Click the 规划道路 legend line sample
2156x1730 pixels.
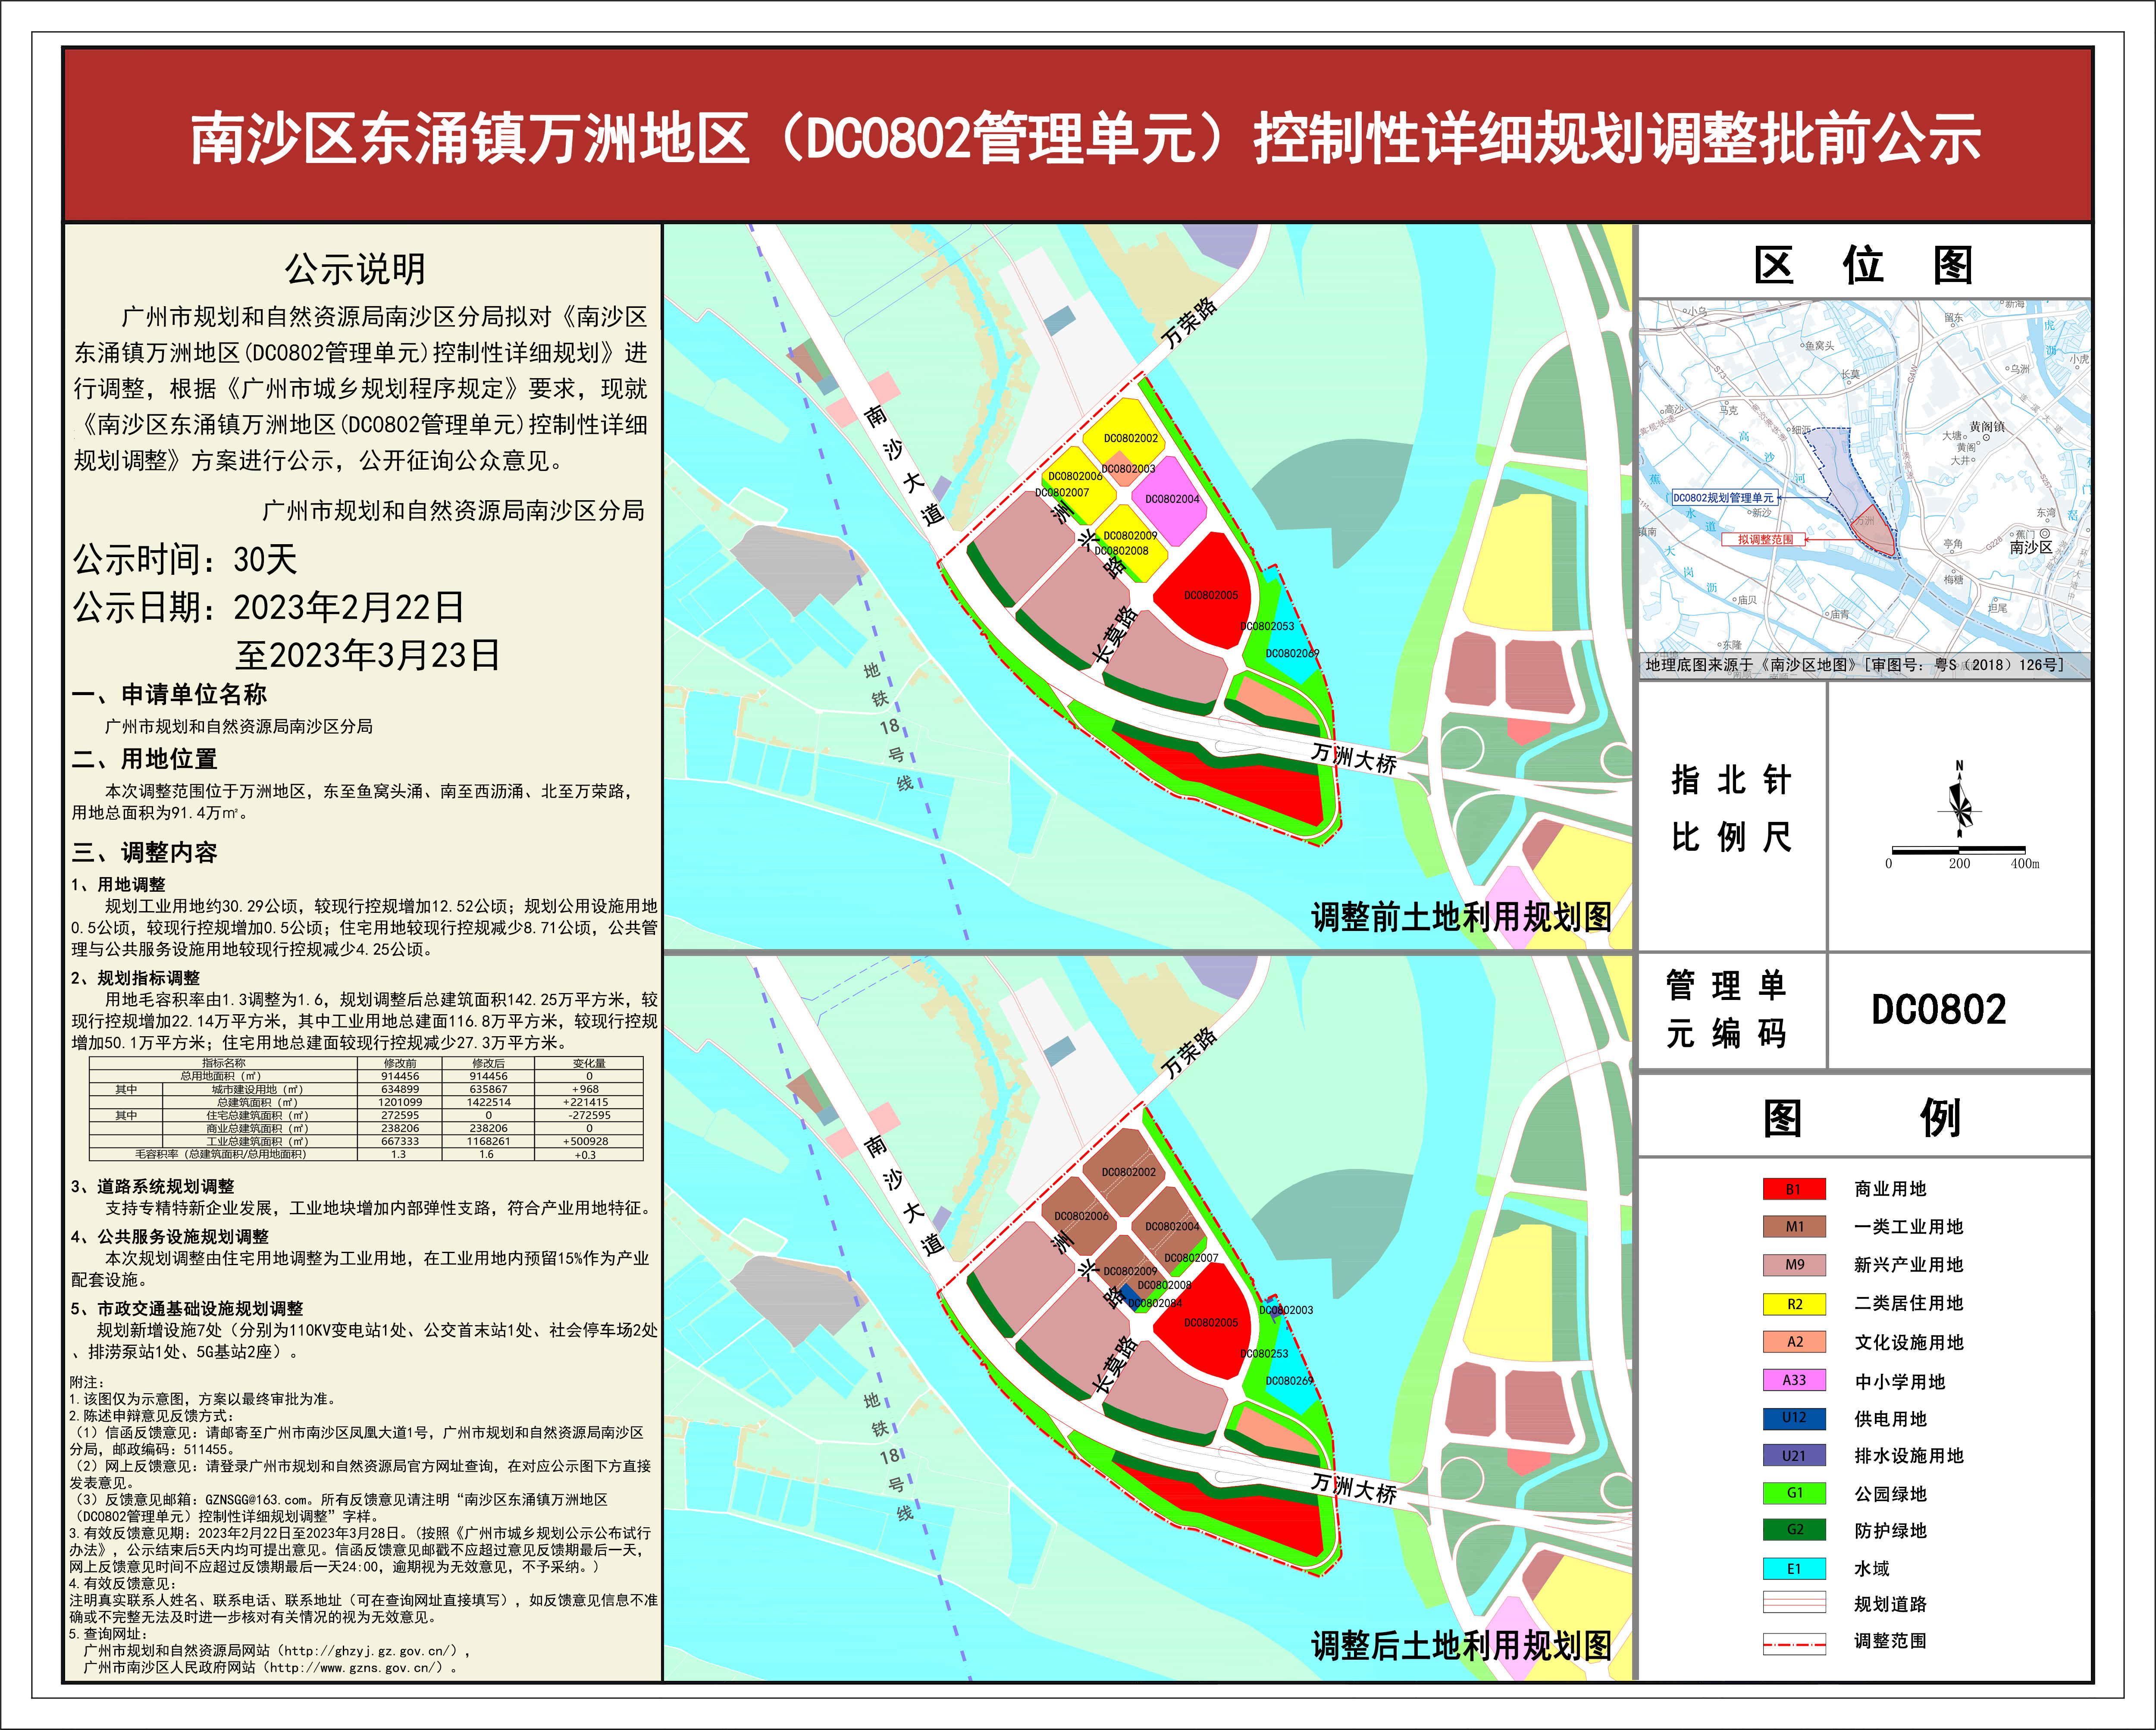point(1794,1603)
